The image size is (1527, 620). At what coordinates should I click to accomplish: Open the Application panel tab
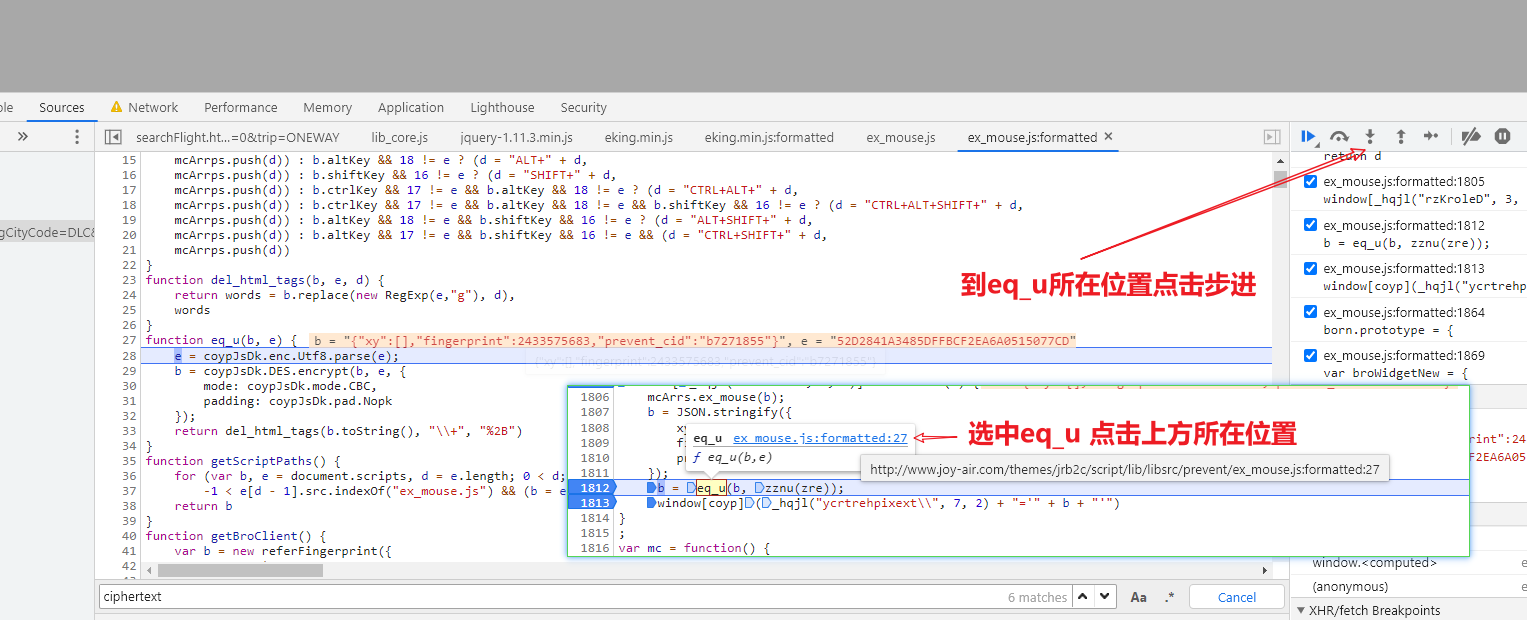[411, 107]
